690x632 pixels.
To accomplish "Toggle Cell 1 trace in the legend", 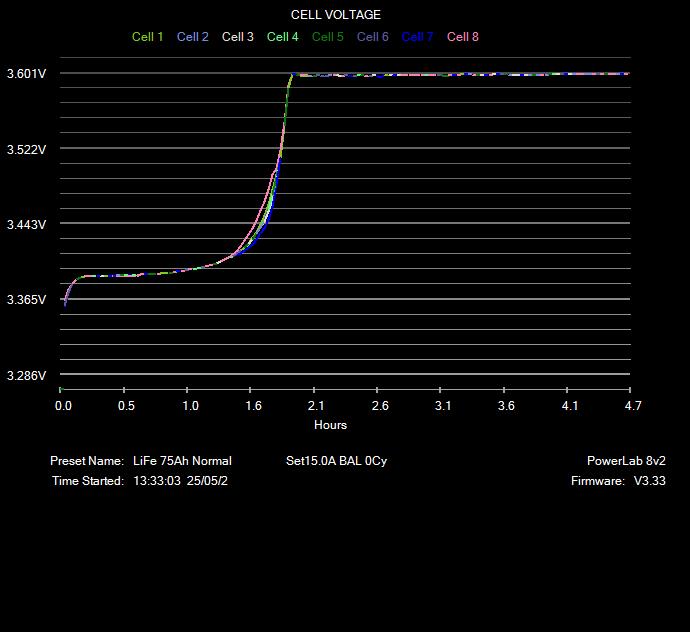I will point(148,37).
